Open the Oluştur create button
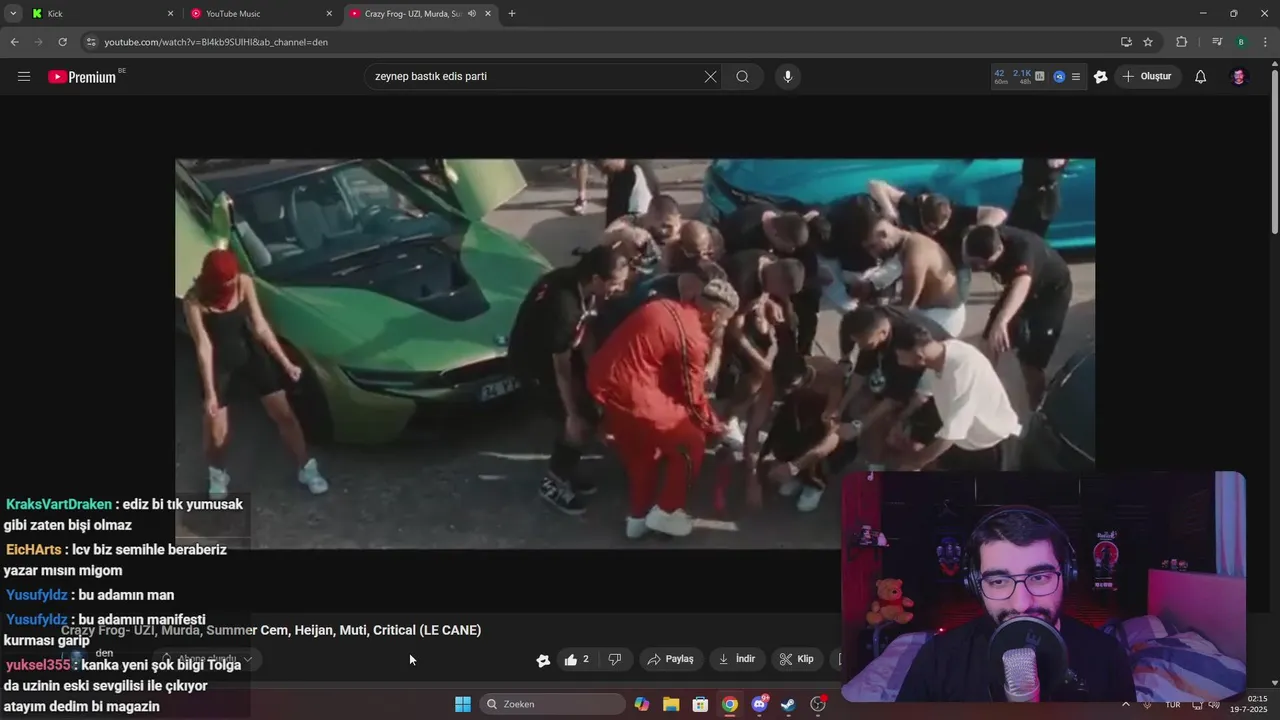 1148,77
